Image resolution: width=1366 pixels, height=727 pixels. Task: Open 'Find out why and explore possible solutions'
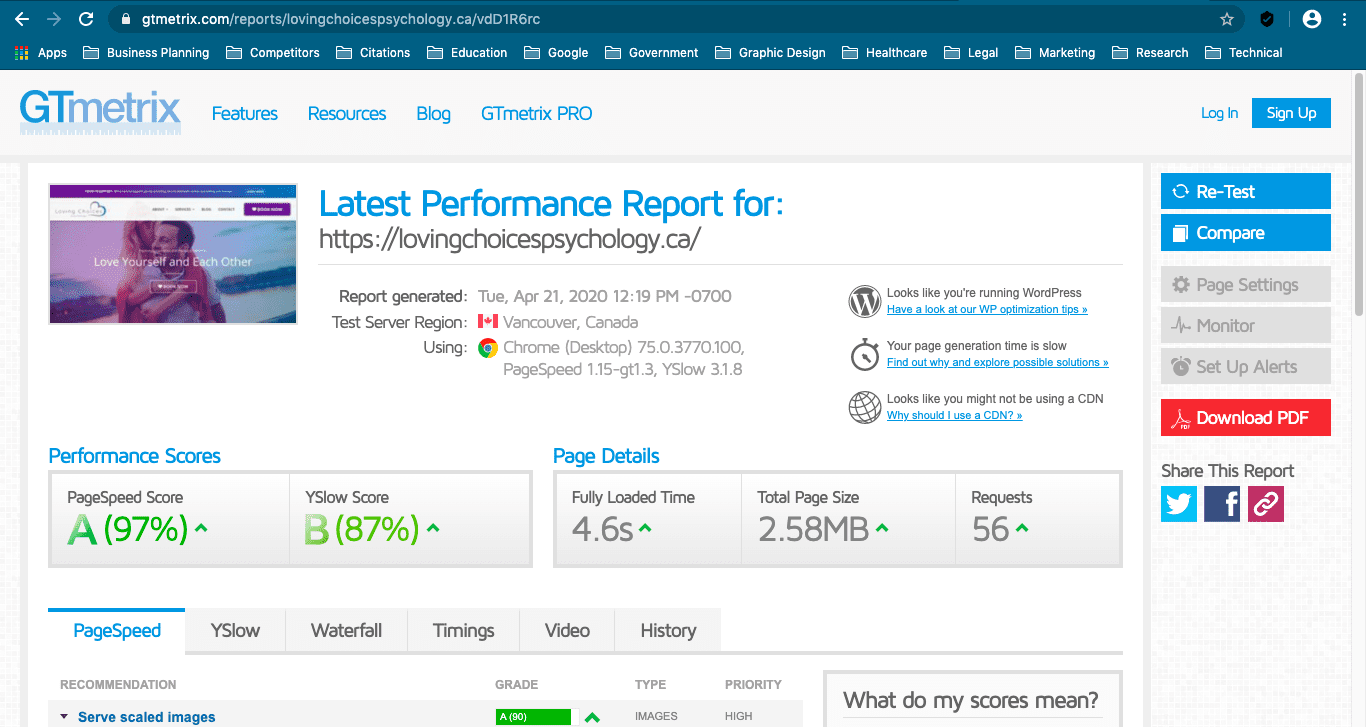pos(997,363)
